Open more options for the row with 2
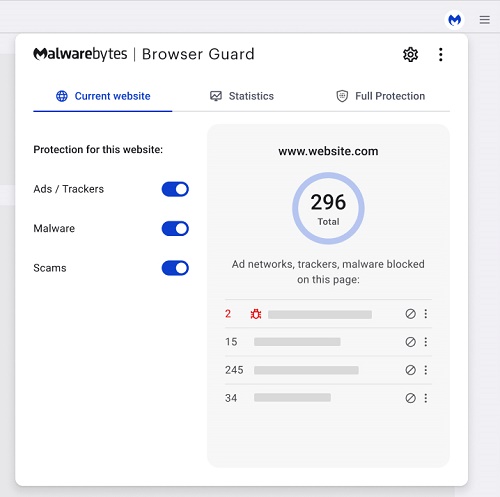 pyautogui.click(x=426, y=314)
